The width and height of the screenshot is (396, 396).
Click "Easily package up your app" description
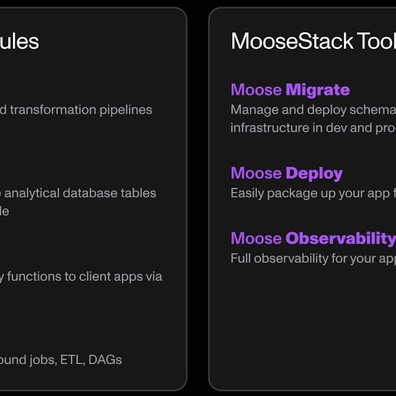coord(313,193)
